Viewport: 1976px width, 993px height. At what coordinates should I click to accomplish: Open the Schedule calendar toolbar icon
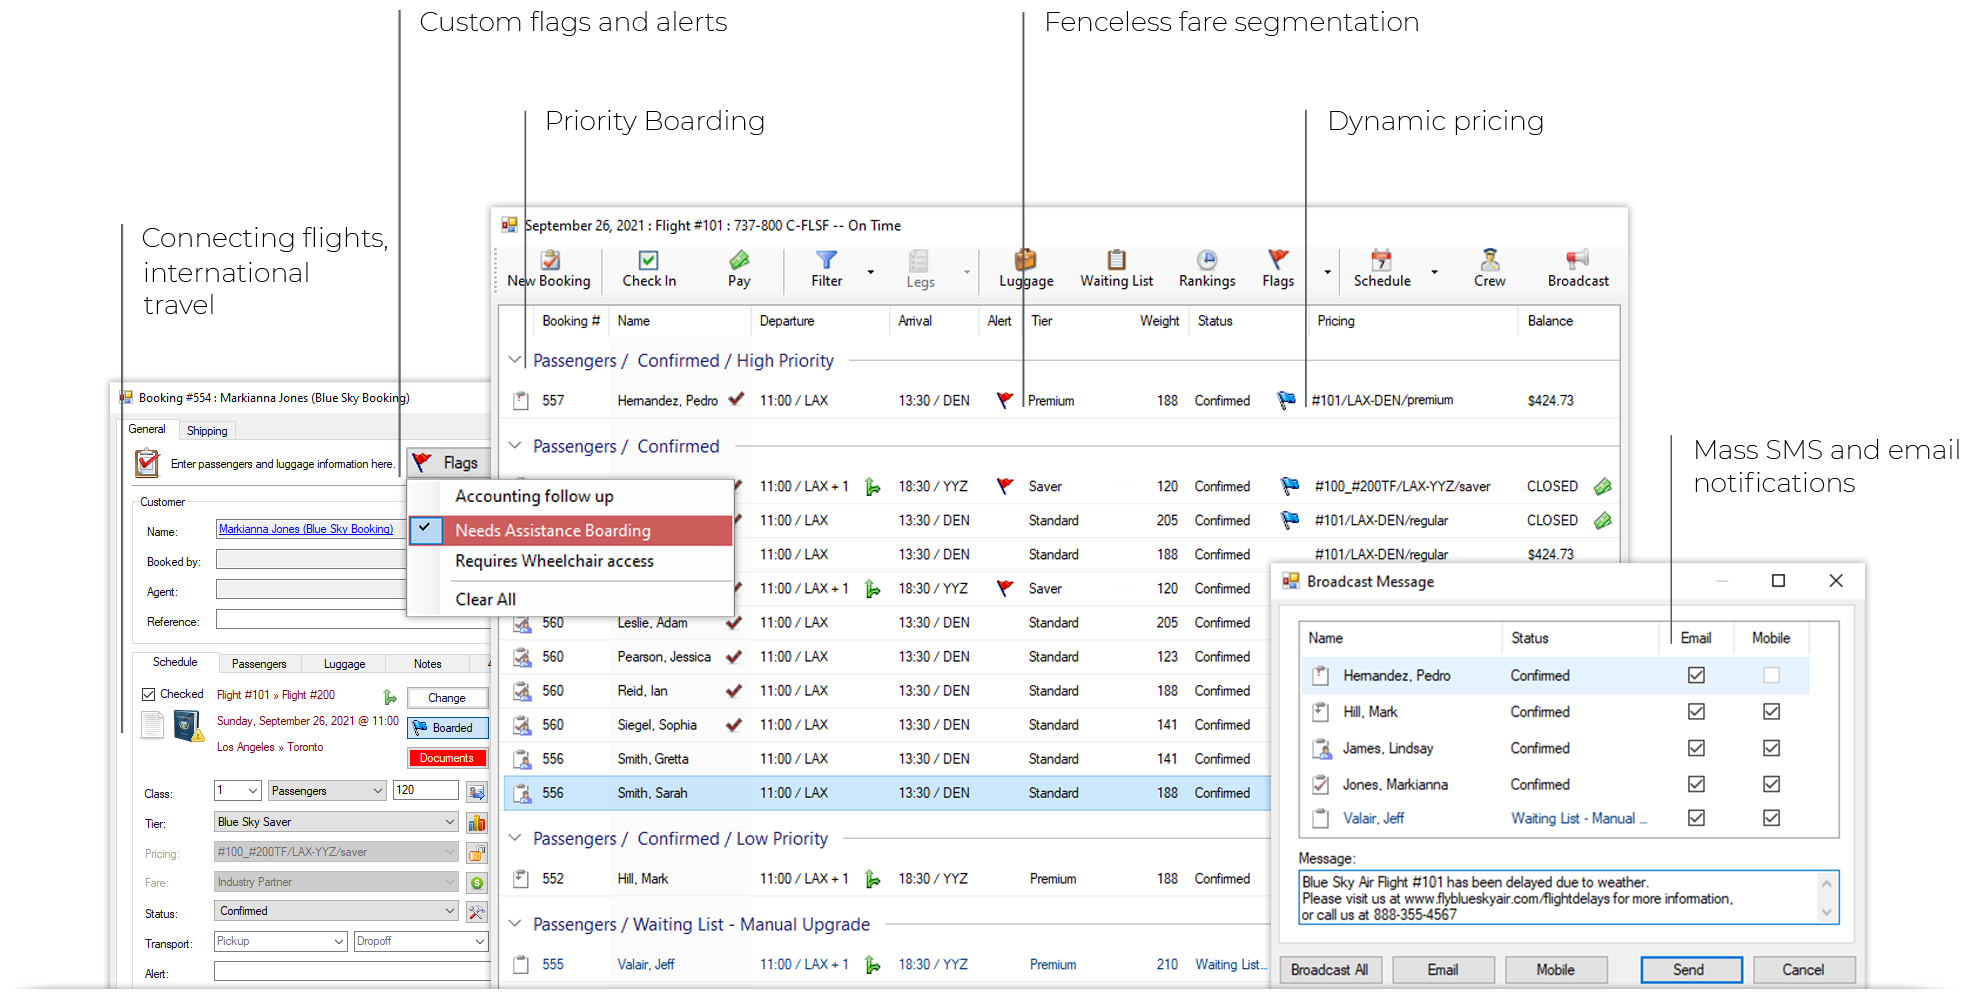1381,260
